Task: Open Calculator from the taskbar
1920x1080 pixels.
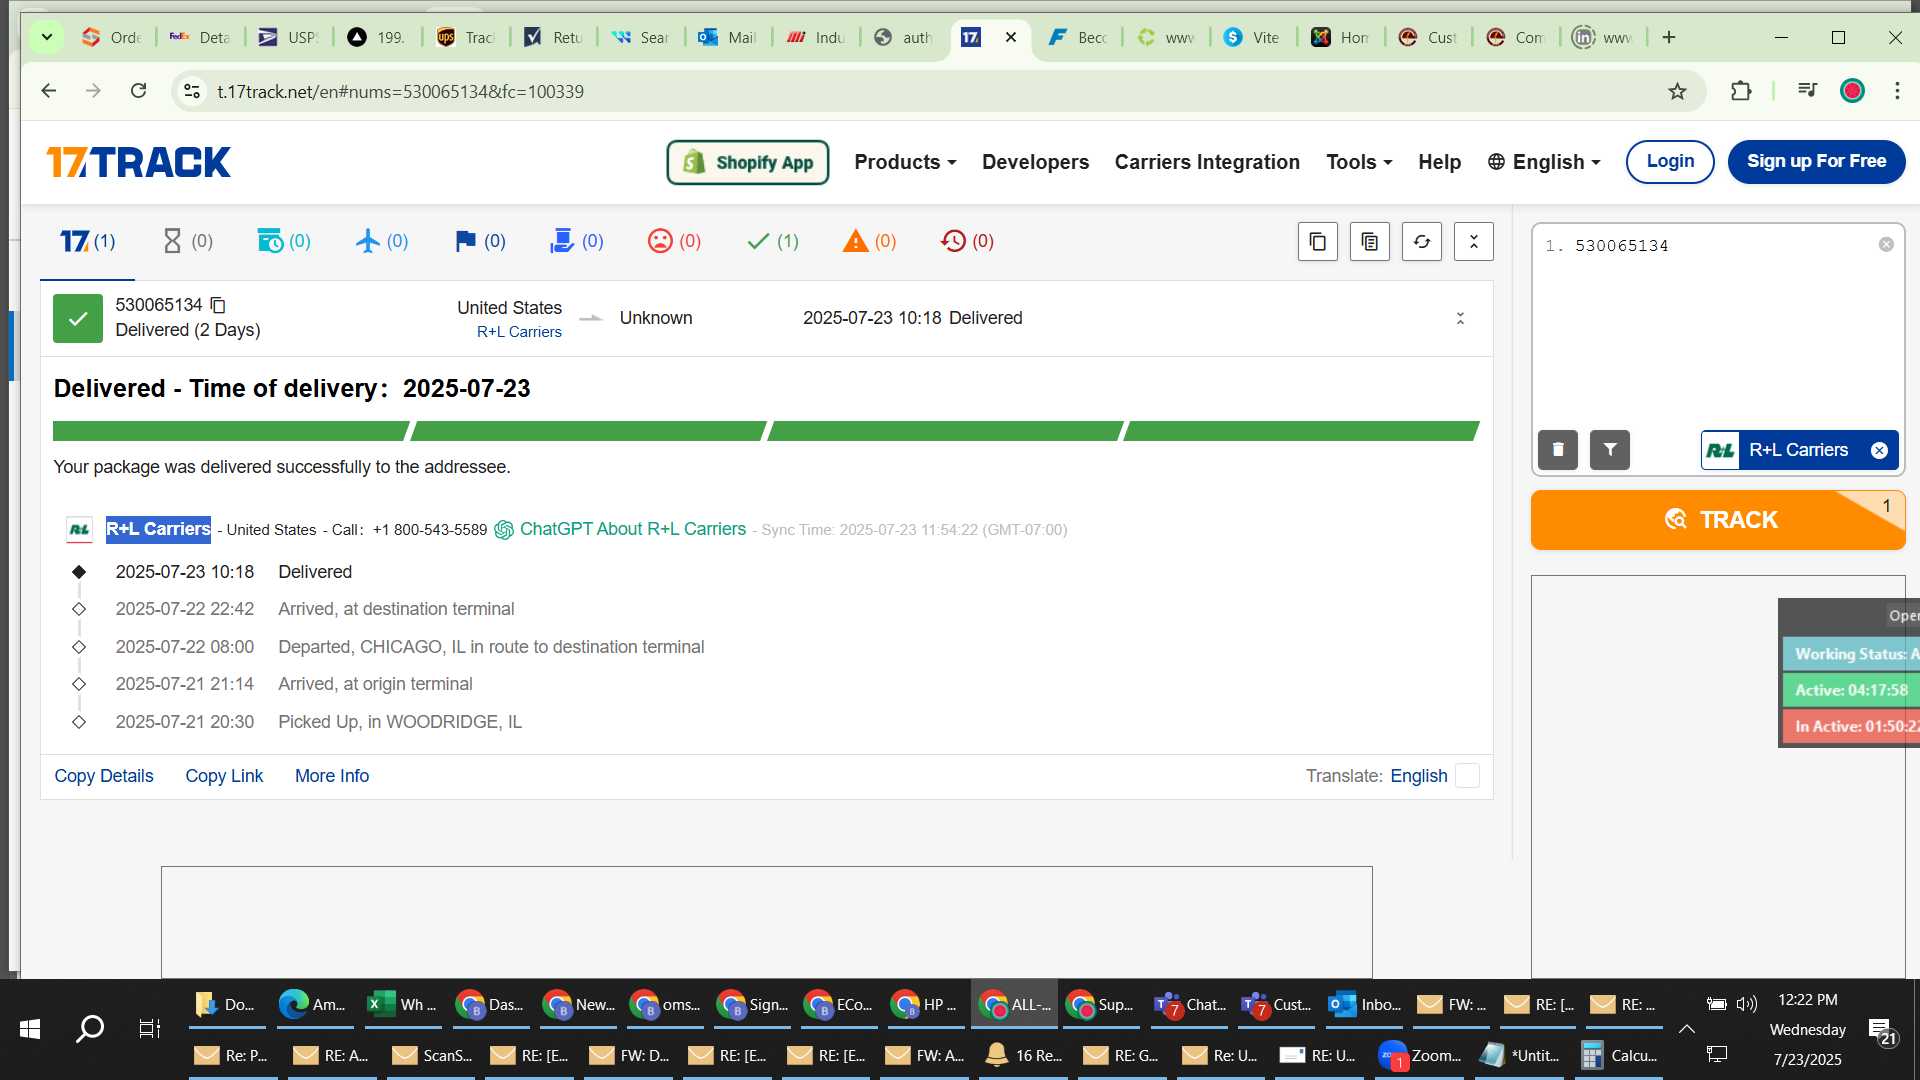Action: click(1620, 1056)
